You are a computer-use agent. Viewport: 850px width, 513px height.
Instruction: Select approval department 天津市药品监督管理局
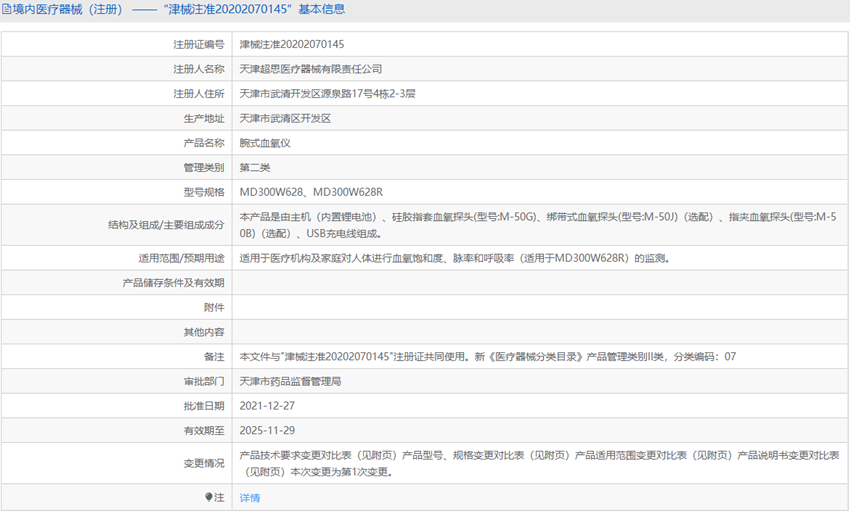click(x=290, y=381)
